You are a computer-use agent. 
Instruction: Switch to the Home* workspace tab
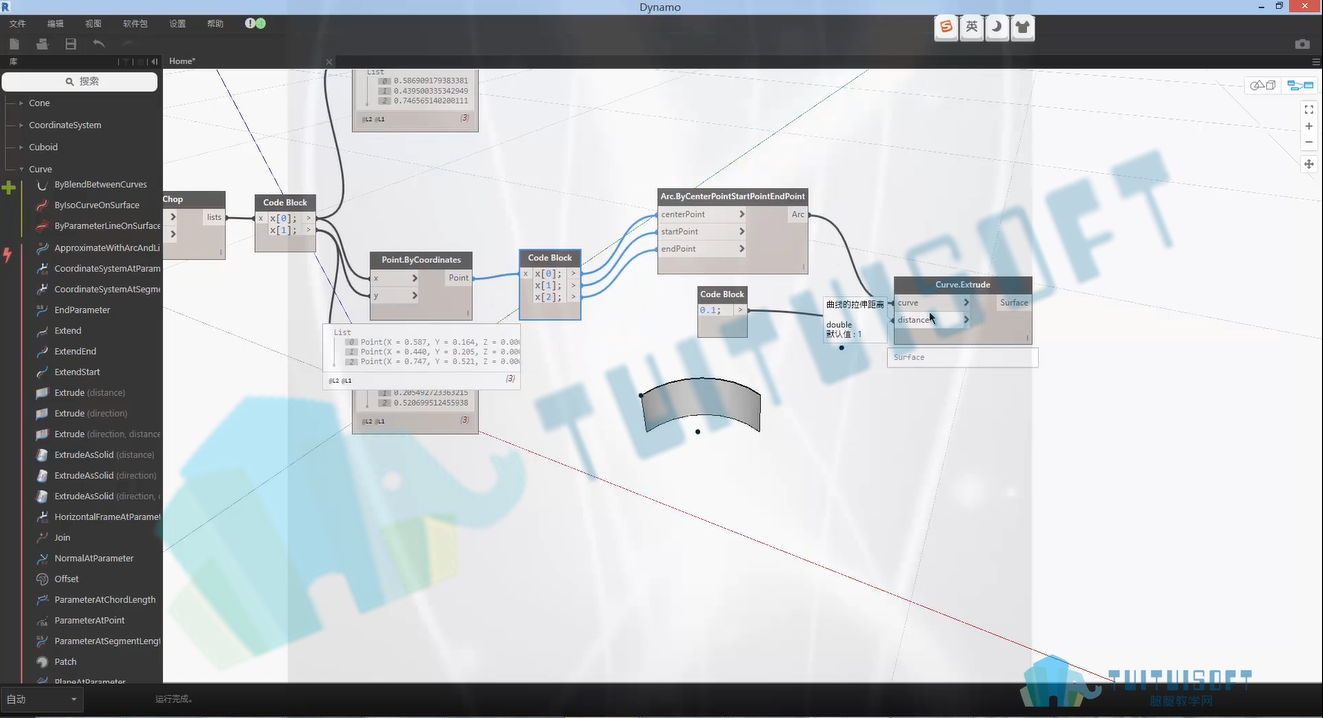point(182,61)
